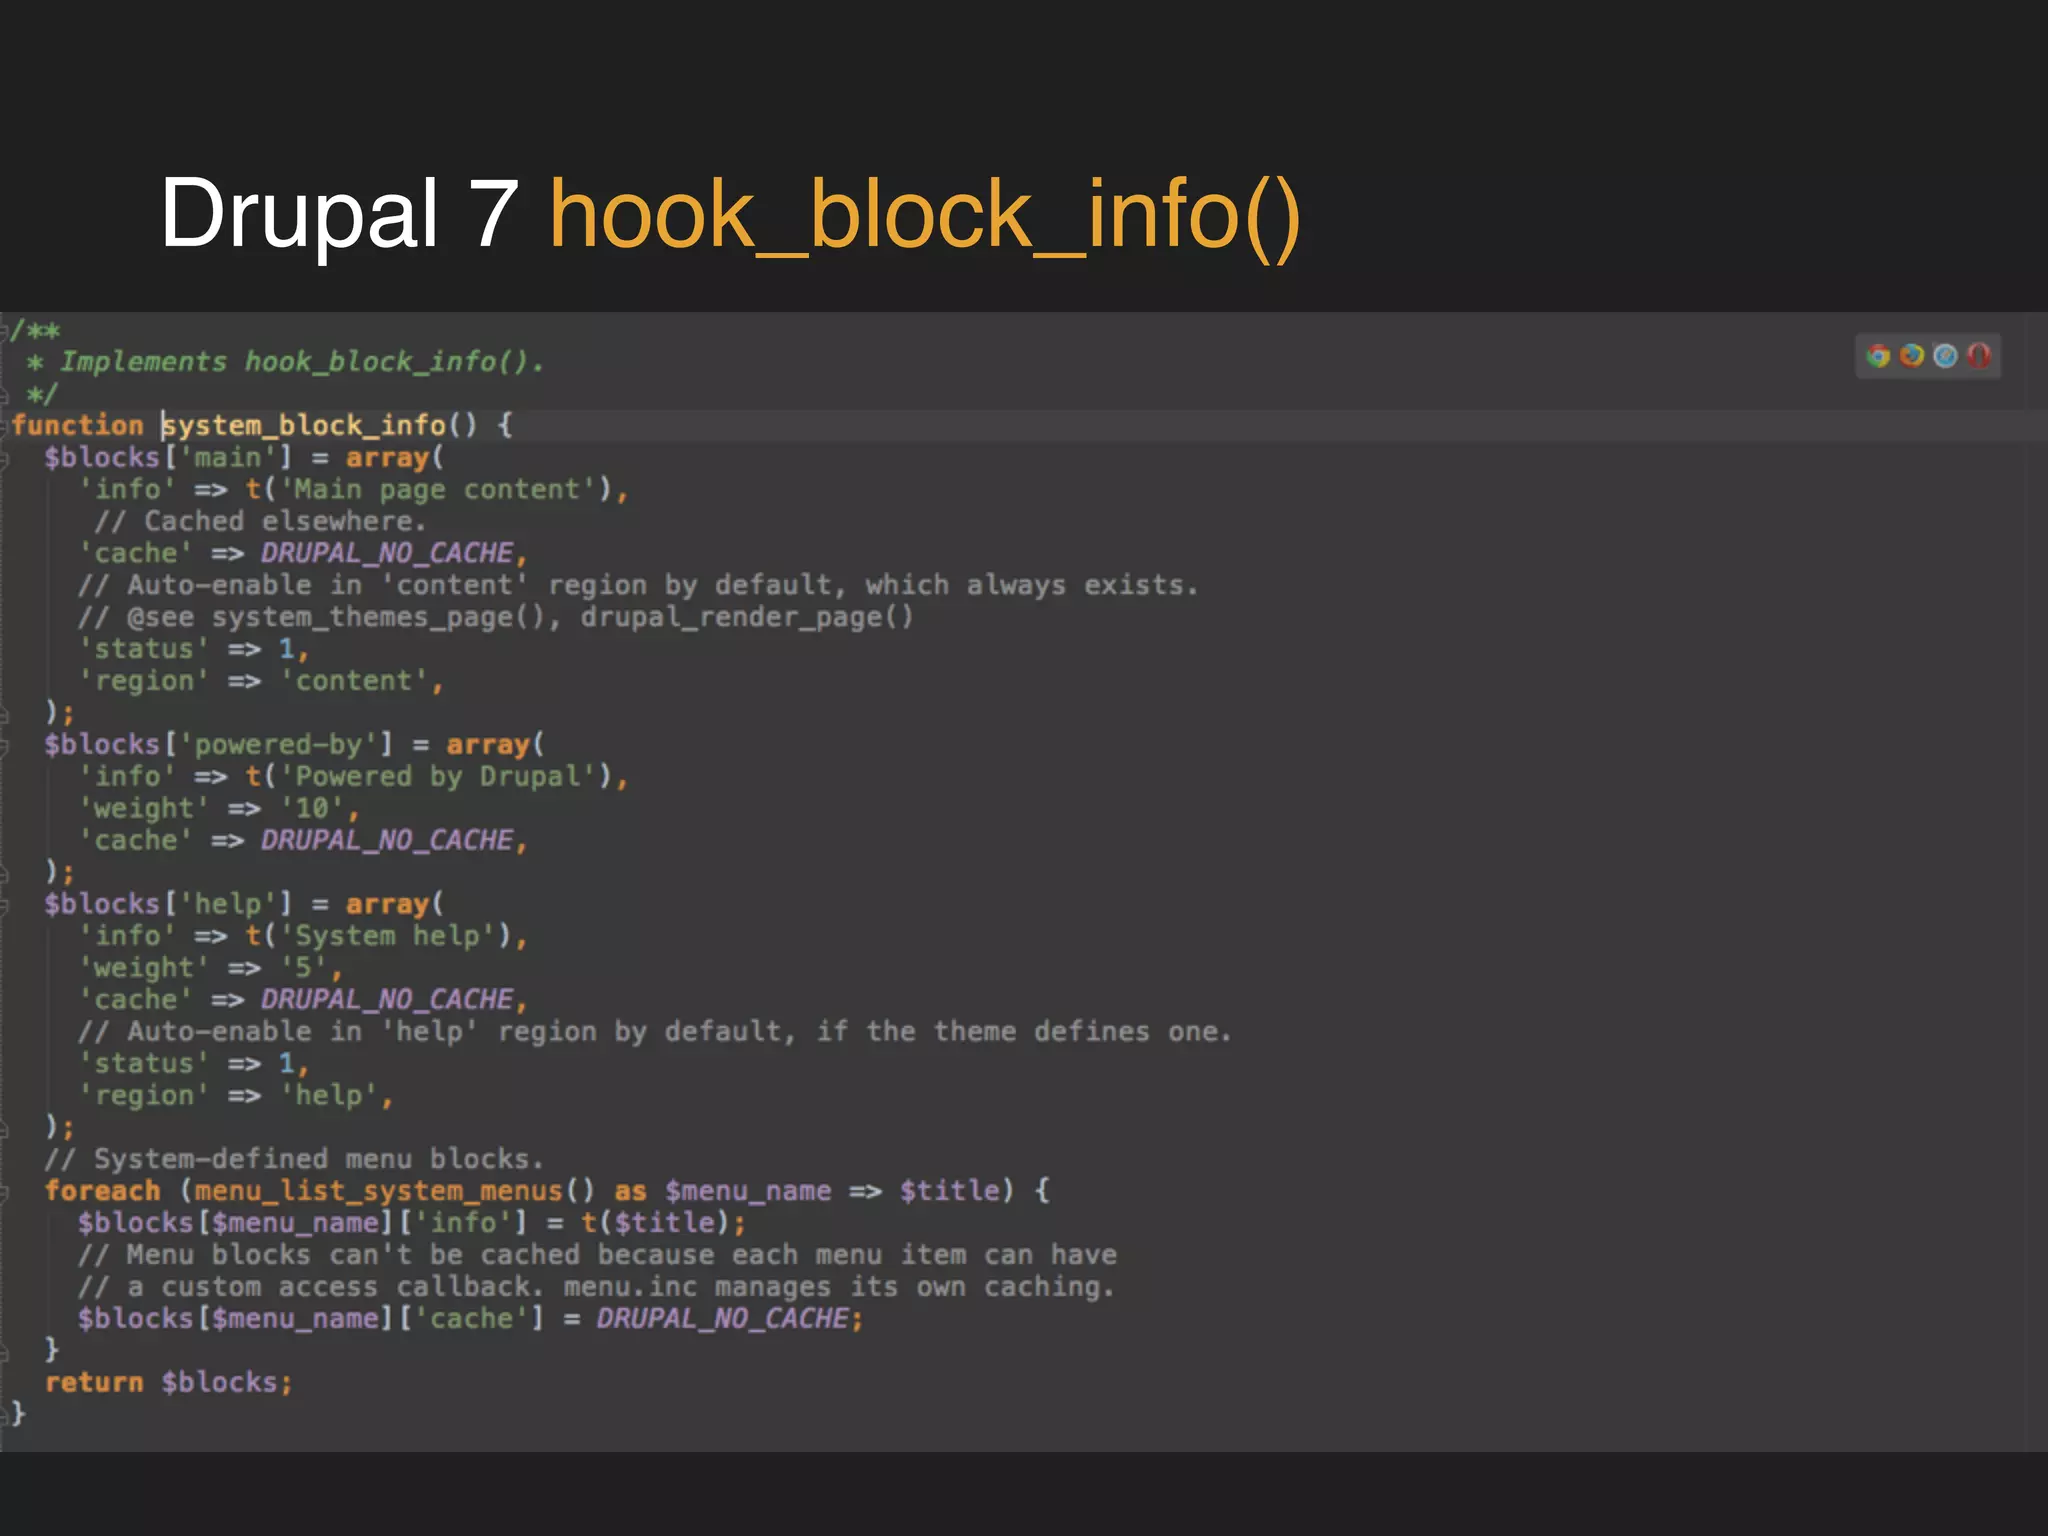Click 'menu_list_system_menus()' function call
This screenshot has height=1536, width=2048.
coord(394,1192)
